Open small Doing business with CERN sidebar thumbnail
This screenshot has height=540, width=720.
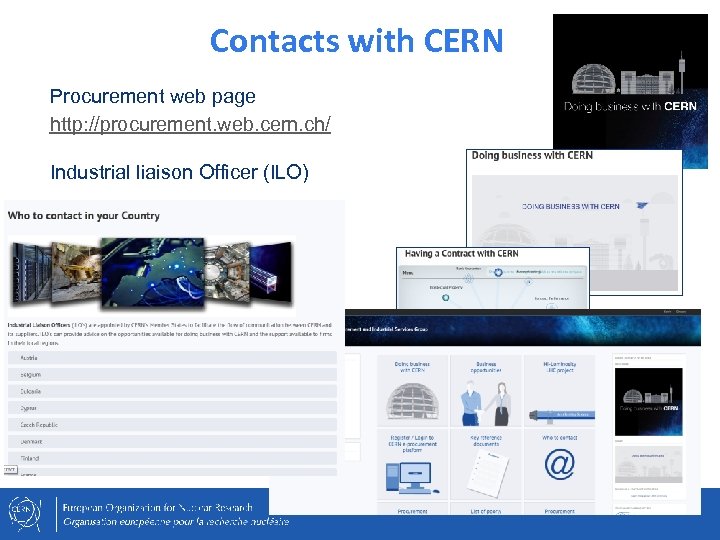648,402
